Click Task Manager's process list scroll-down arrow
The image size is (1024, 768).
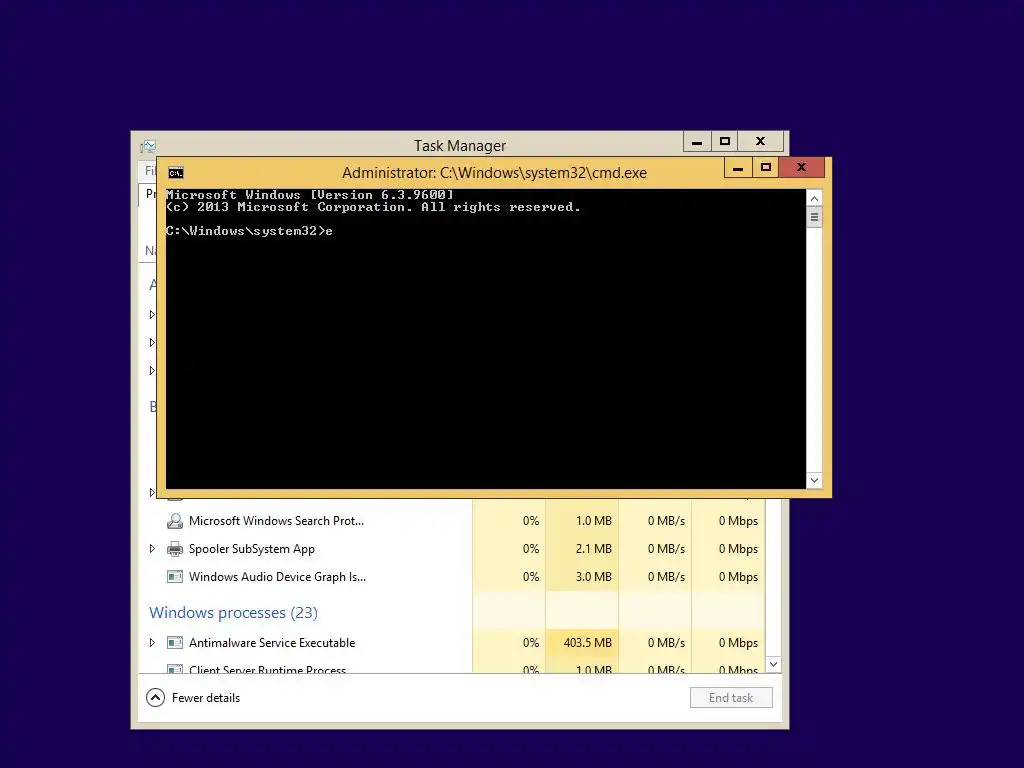773,664
